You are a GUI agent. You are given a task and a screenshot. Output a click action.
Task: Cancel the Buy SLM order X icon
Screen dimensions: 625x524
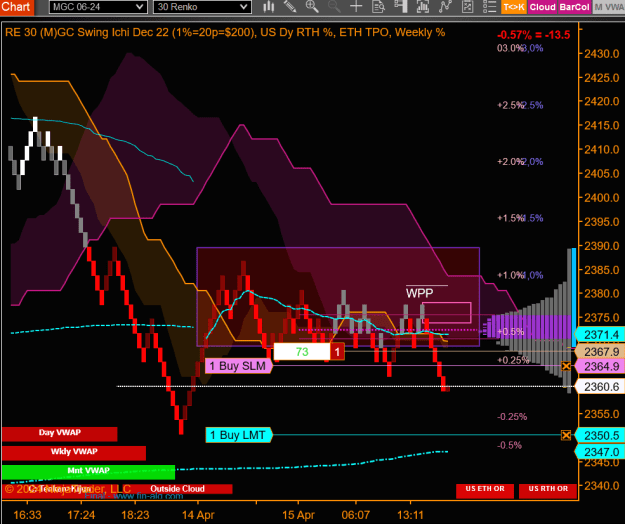566,366
